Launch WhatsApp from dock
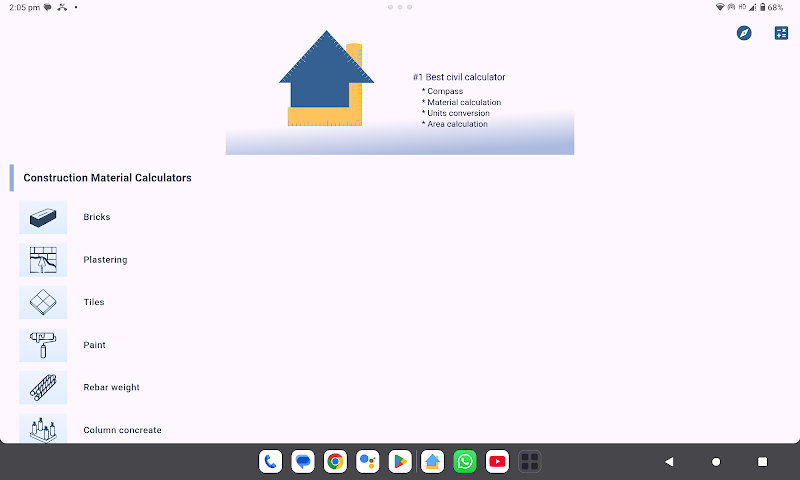Image resolution: width=800 pixels, height=480 pixels. pos(465,462)
